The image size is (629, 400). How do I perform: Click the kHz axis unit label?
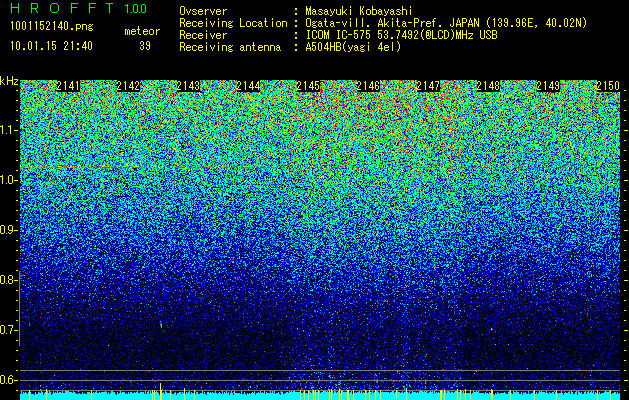click(9, 82)
